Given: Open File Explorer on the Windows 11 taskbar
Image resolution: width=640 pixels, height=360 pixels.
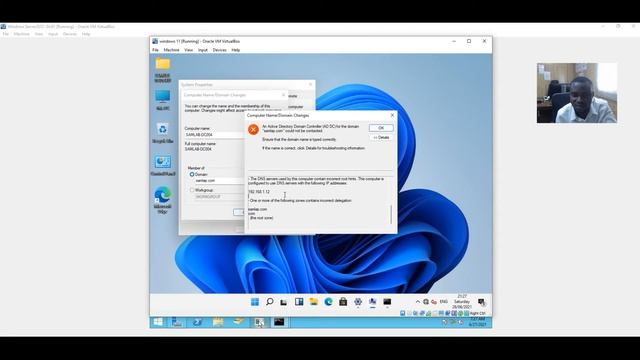Looking at the screenshot, I should pyautogui.click(x=313, y=302).
